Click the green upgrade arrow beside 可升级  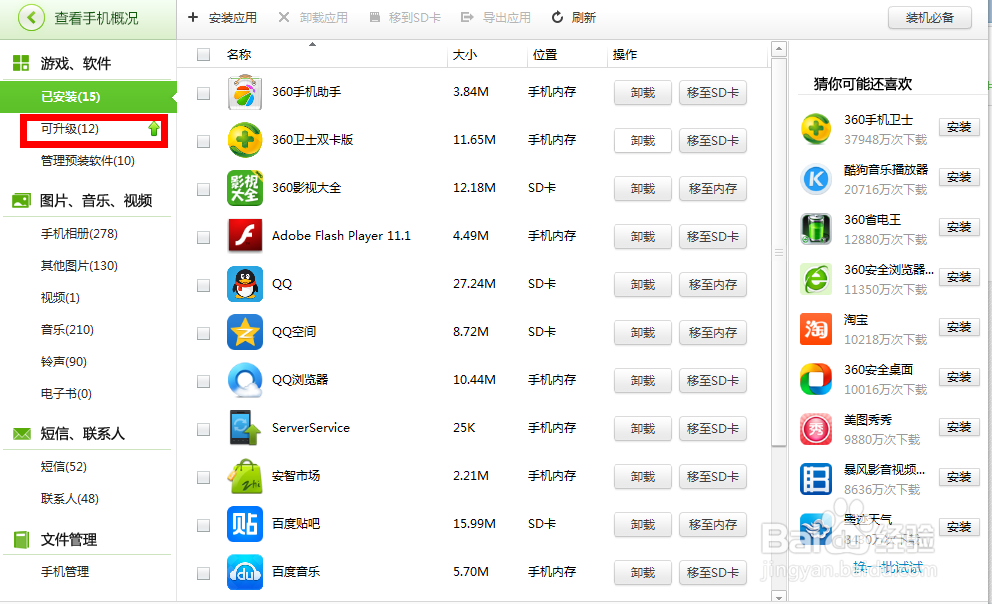coord(154,129)
